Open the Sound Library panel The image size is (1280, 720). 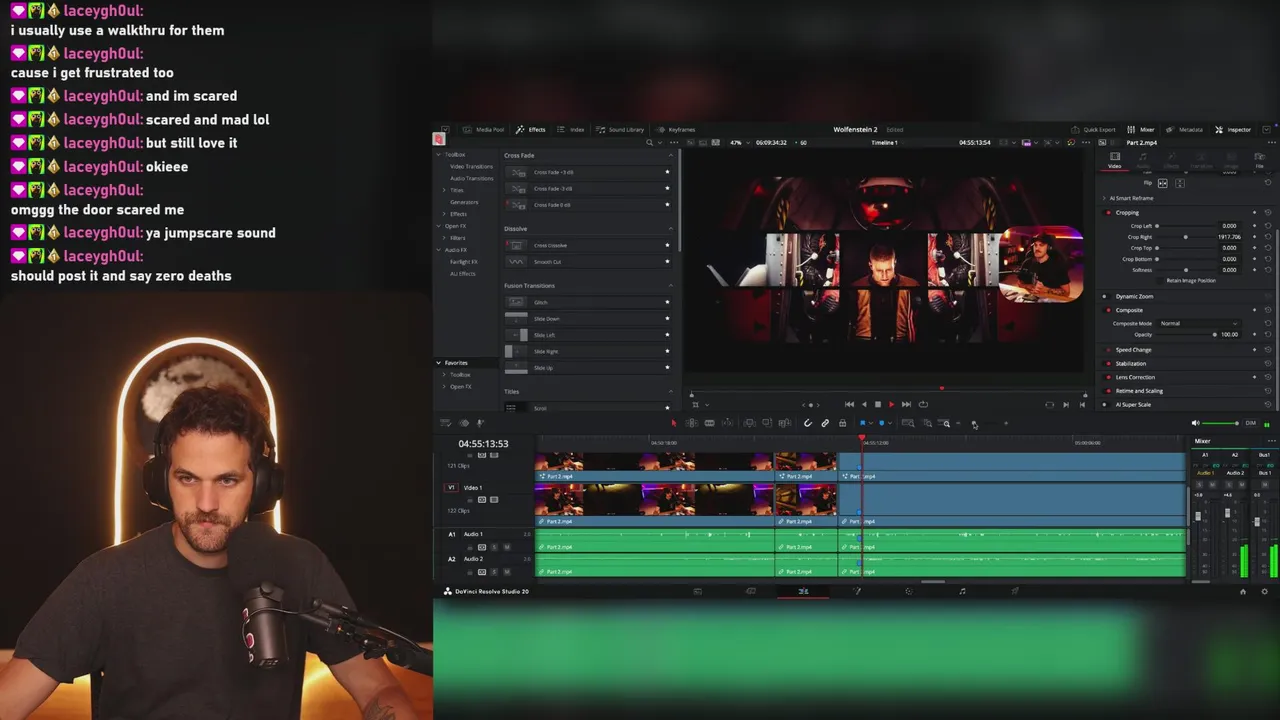[x=620, y=129]
